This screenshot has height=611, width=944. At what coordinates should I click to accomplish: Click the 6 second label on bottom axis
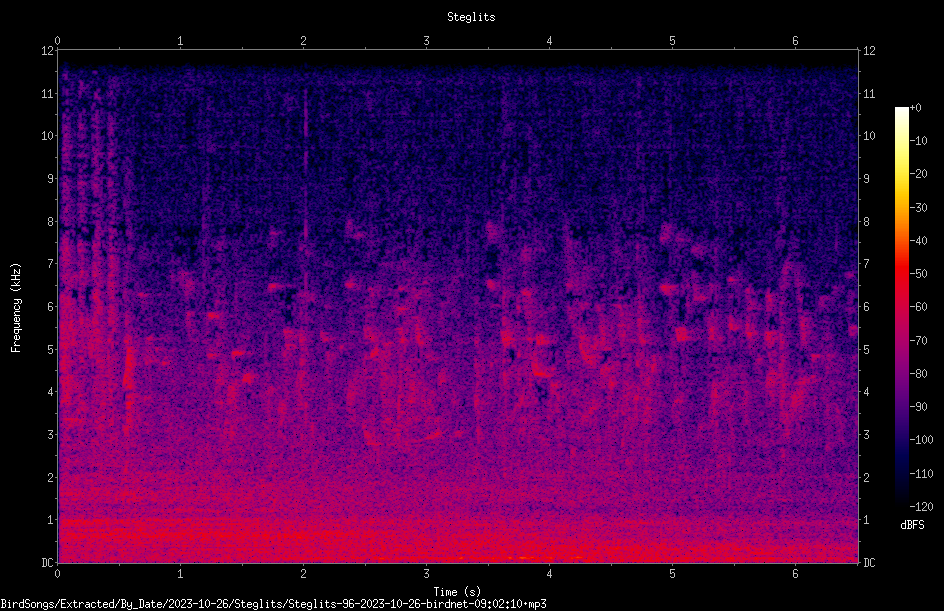pos(795,574)
